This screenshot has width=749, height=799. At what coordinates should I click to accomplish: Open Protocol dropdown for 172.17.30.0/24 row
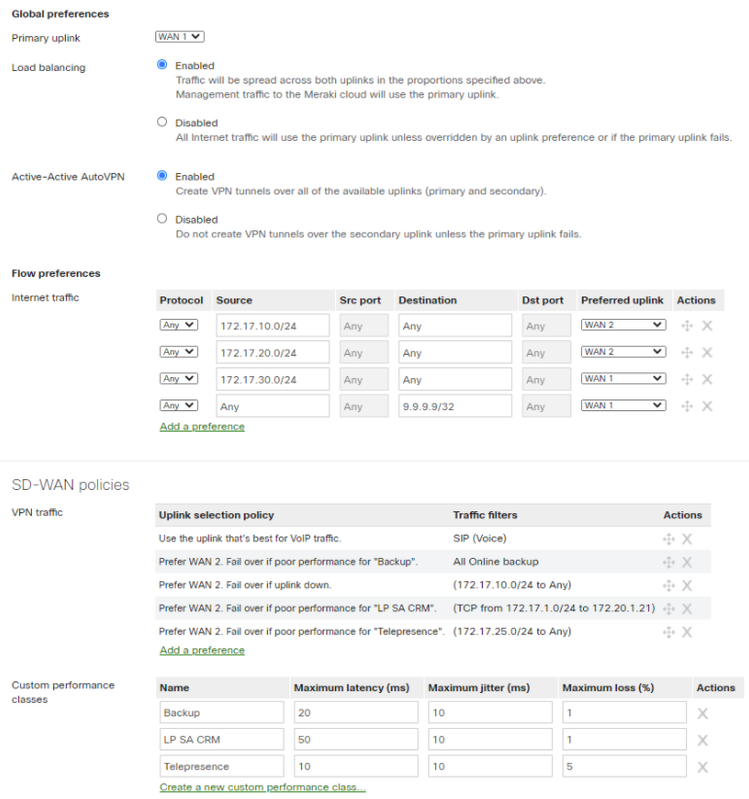tap(179, 379)
